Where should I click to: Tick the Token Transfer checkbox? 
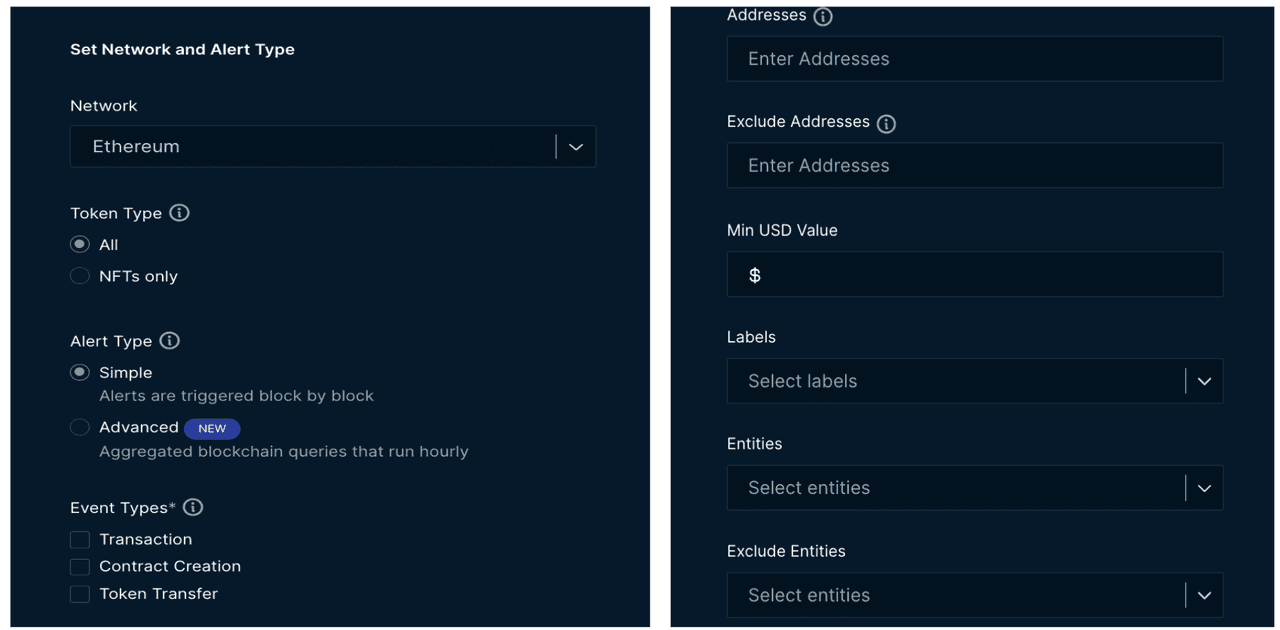[80, 594]
